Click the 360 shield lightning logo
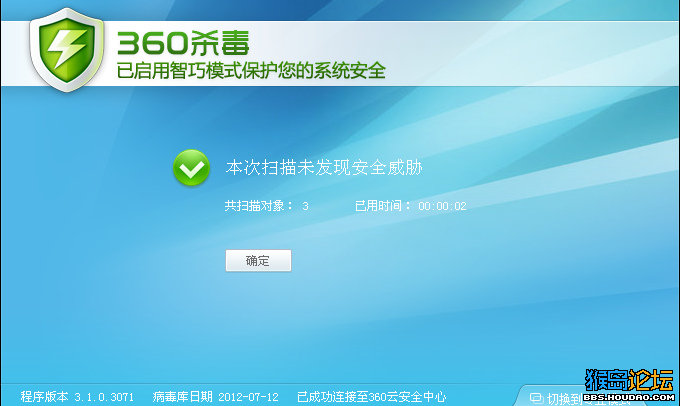Screen dimensions: 680x406 pos(66,49)
